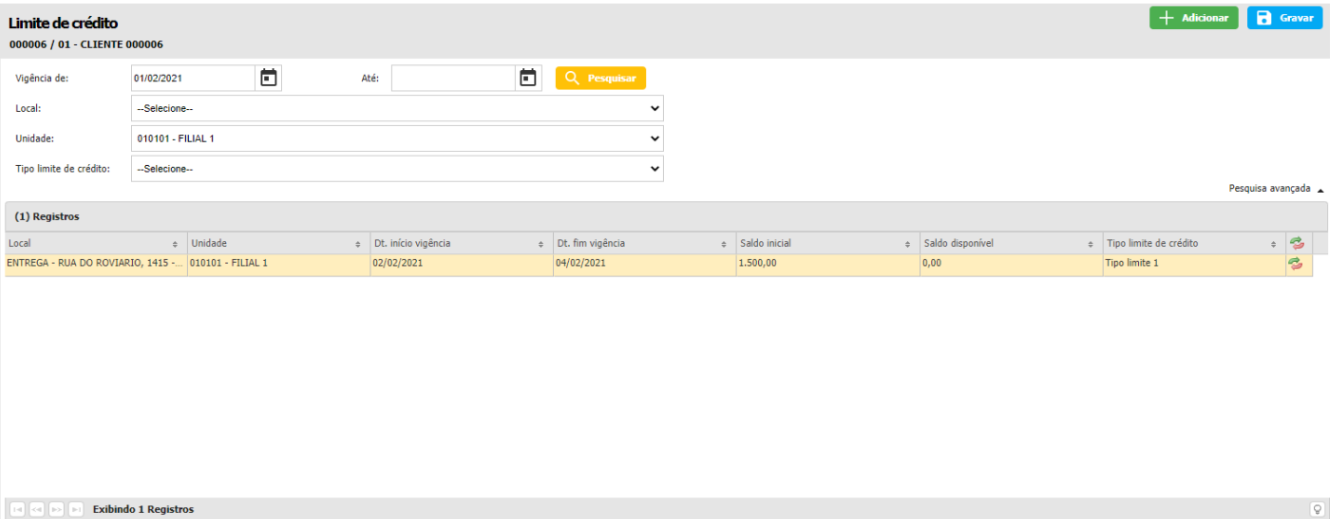This screenshot has height=519, width=1330.
Task: Click the Gravar button
Action: point(1285,18)
